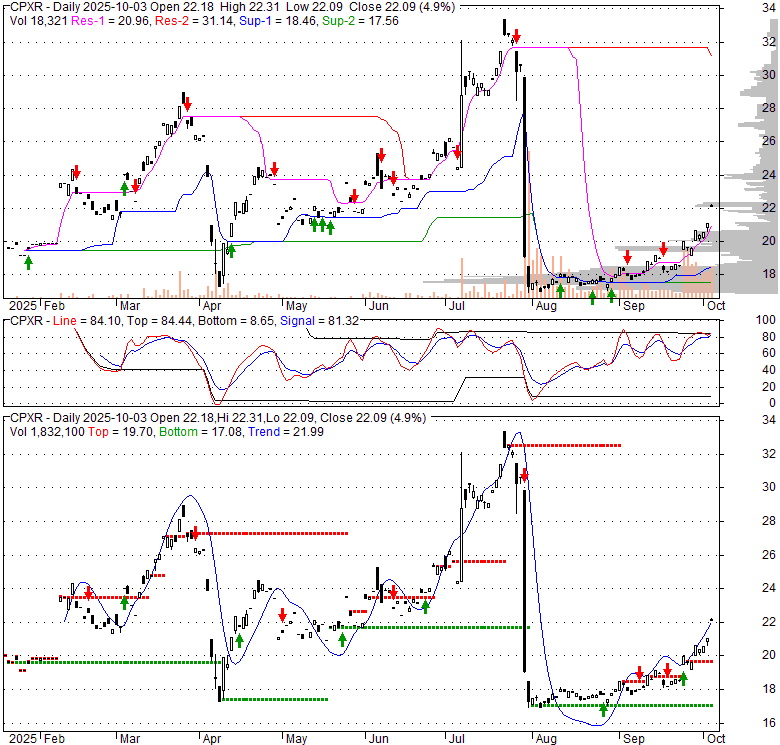The height and width of the screenshot is (745, 780).
Task: Click the red sell arrow at late-March peak in top chart
Action: (x=185, y=101)
